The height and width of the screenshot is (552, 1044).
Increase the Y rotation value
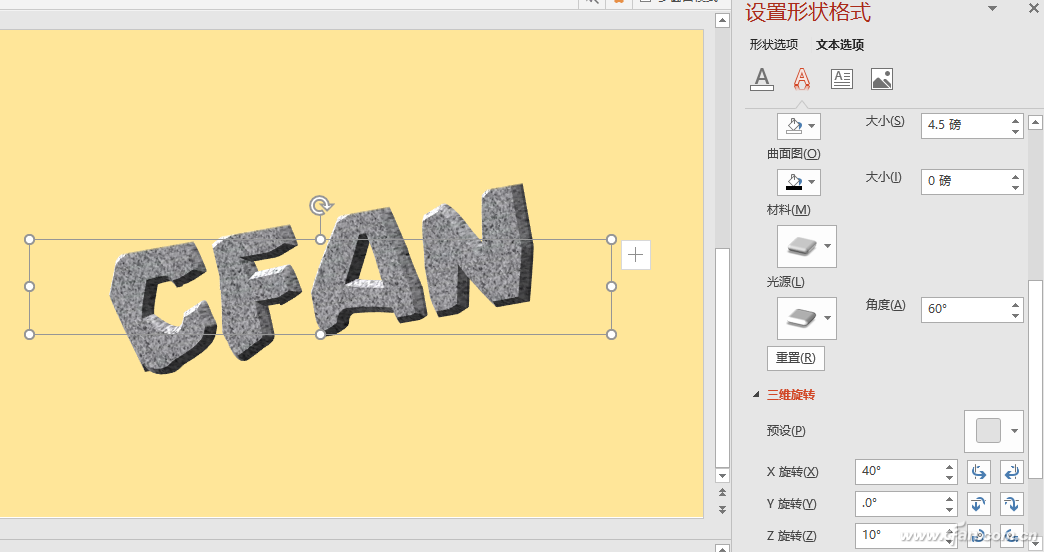950,498
